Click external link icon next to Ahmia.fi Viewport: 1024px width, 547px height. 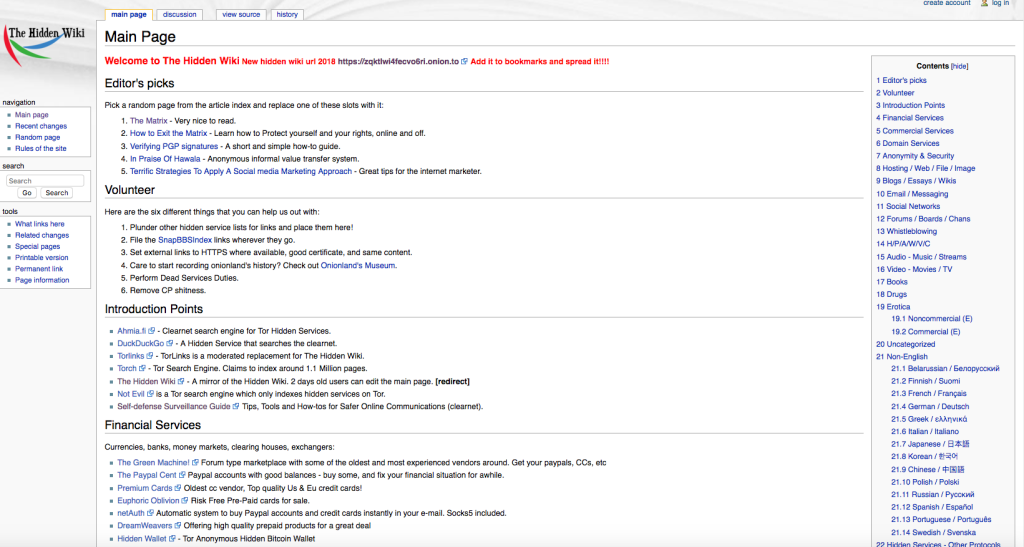click(152, 331)
